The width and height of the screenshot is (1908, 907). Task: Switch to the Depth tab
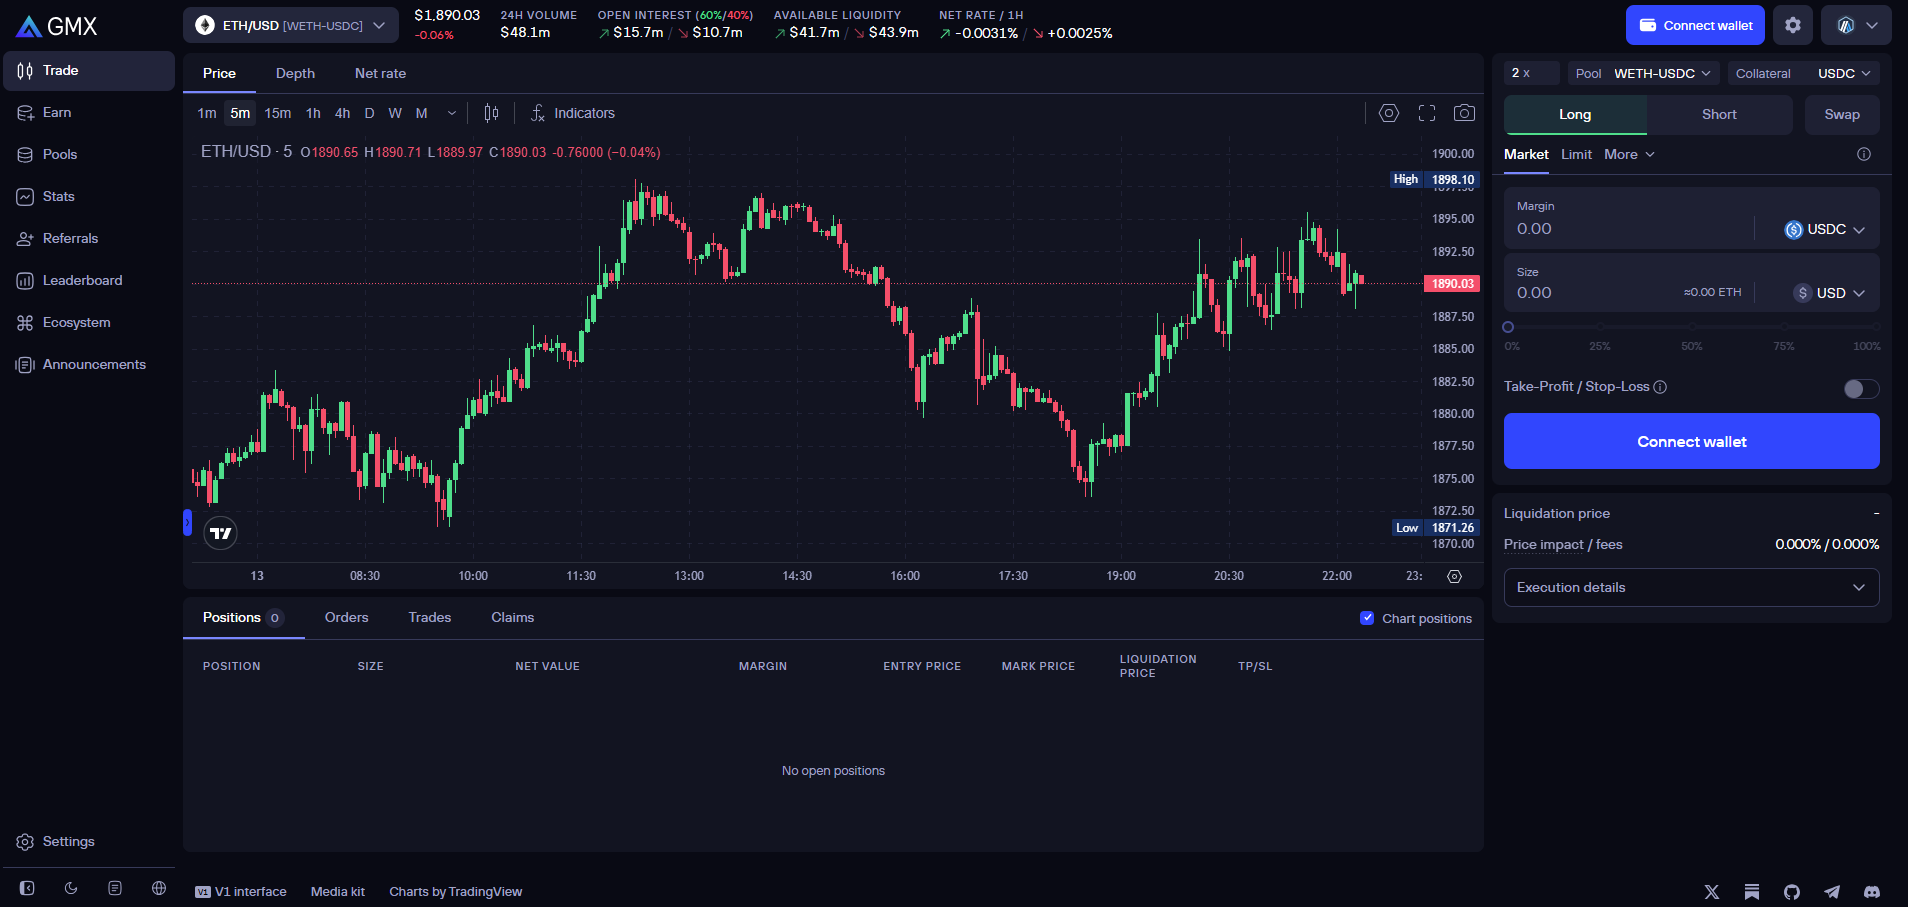pos(295,73)
